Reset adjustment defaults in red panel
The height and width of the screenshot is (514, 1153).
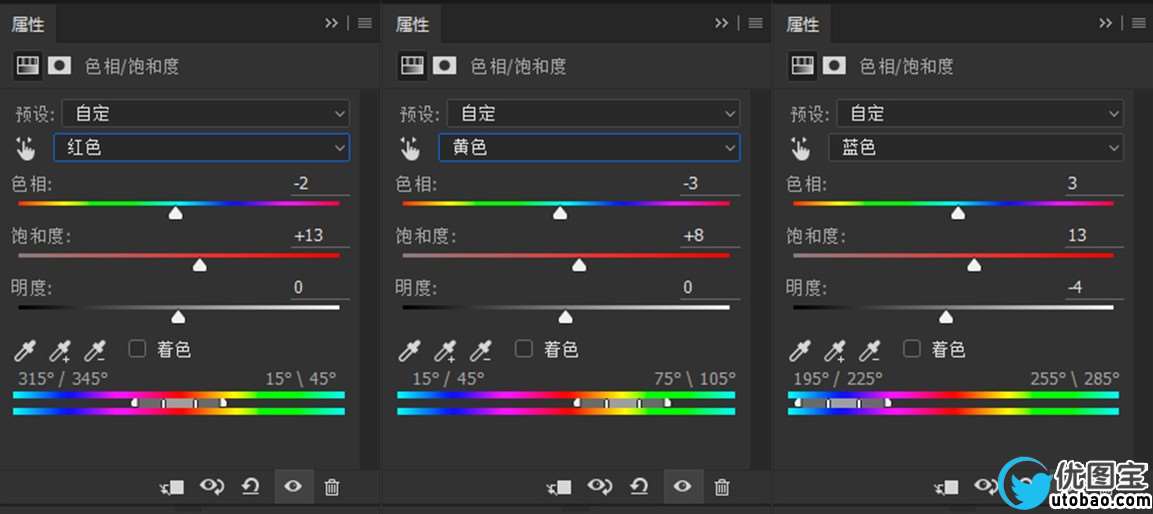click(x=251, y=486)
